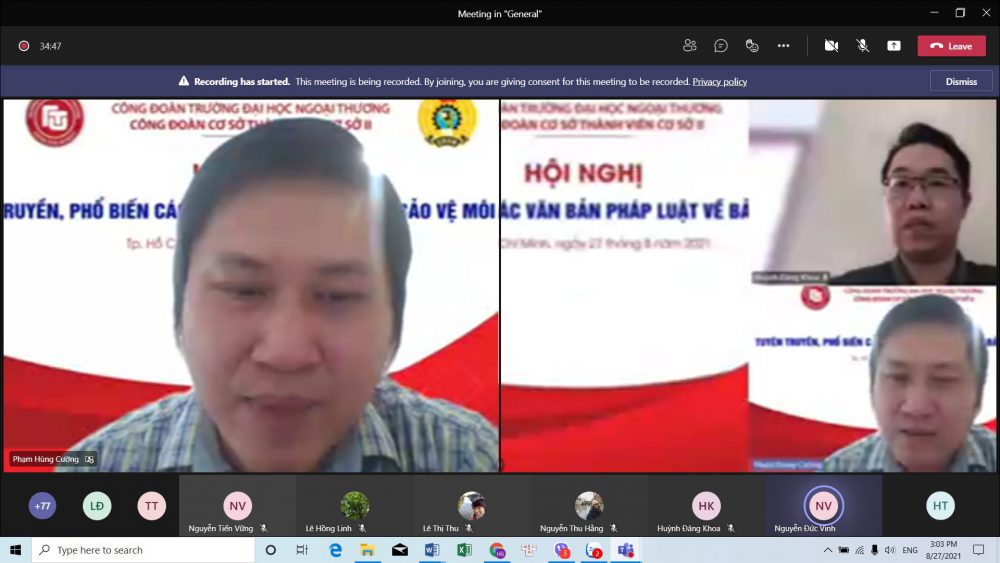Click the Teams icon in taskbar
This screenshot has height=563, width=1000.
point(626,550)
